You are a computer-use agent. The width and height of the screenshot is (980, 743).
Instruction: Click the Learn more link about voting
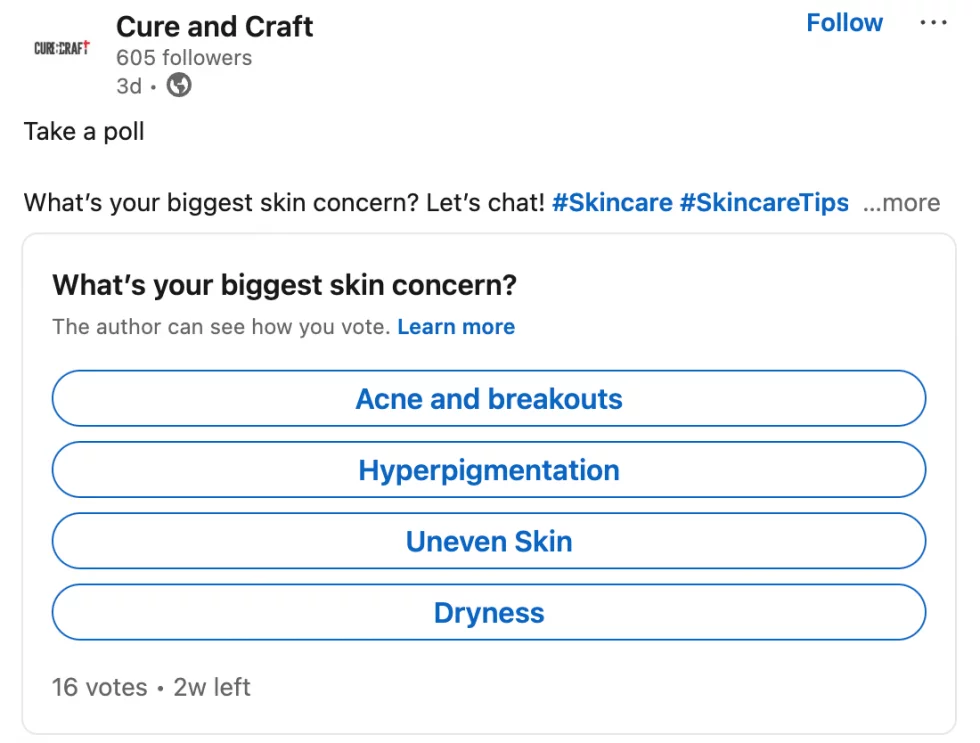click(456, 327)
